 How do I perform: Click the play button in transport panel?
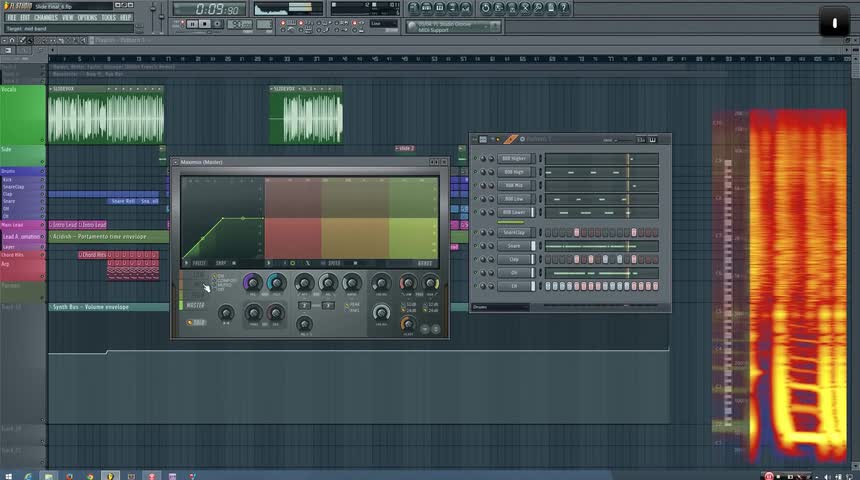tap(194, 23)
